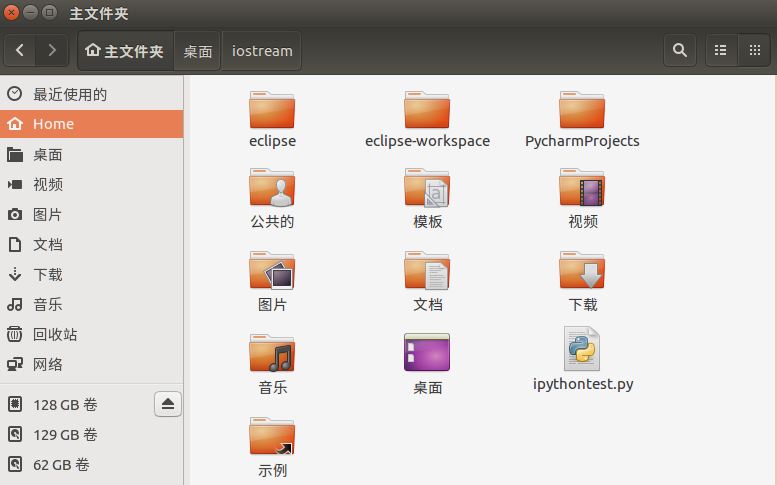Click the PycharmProjects folder name

(x=582, y=141)
